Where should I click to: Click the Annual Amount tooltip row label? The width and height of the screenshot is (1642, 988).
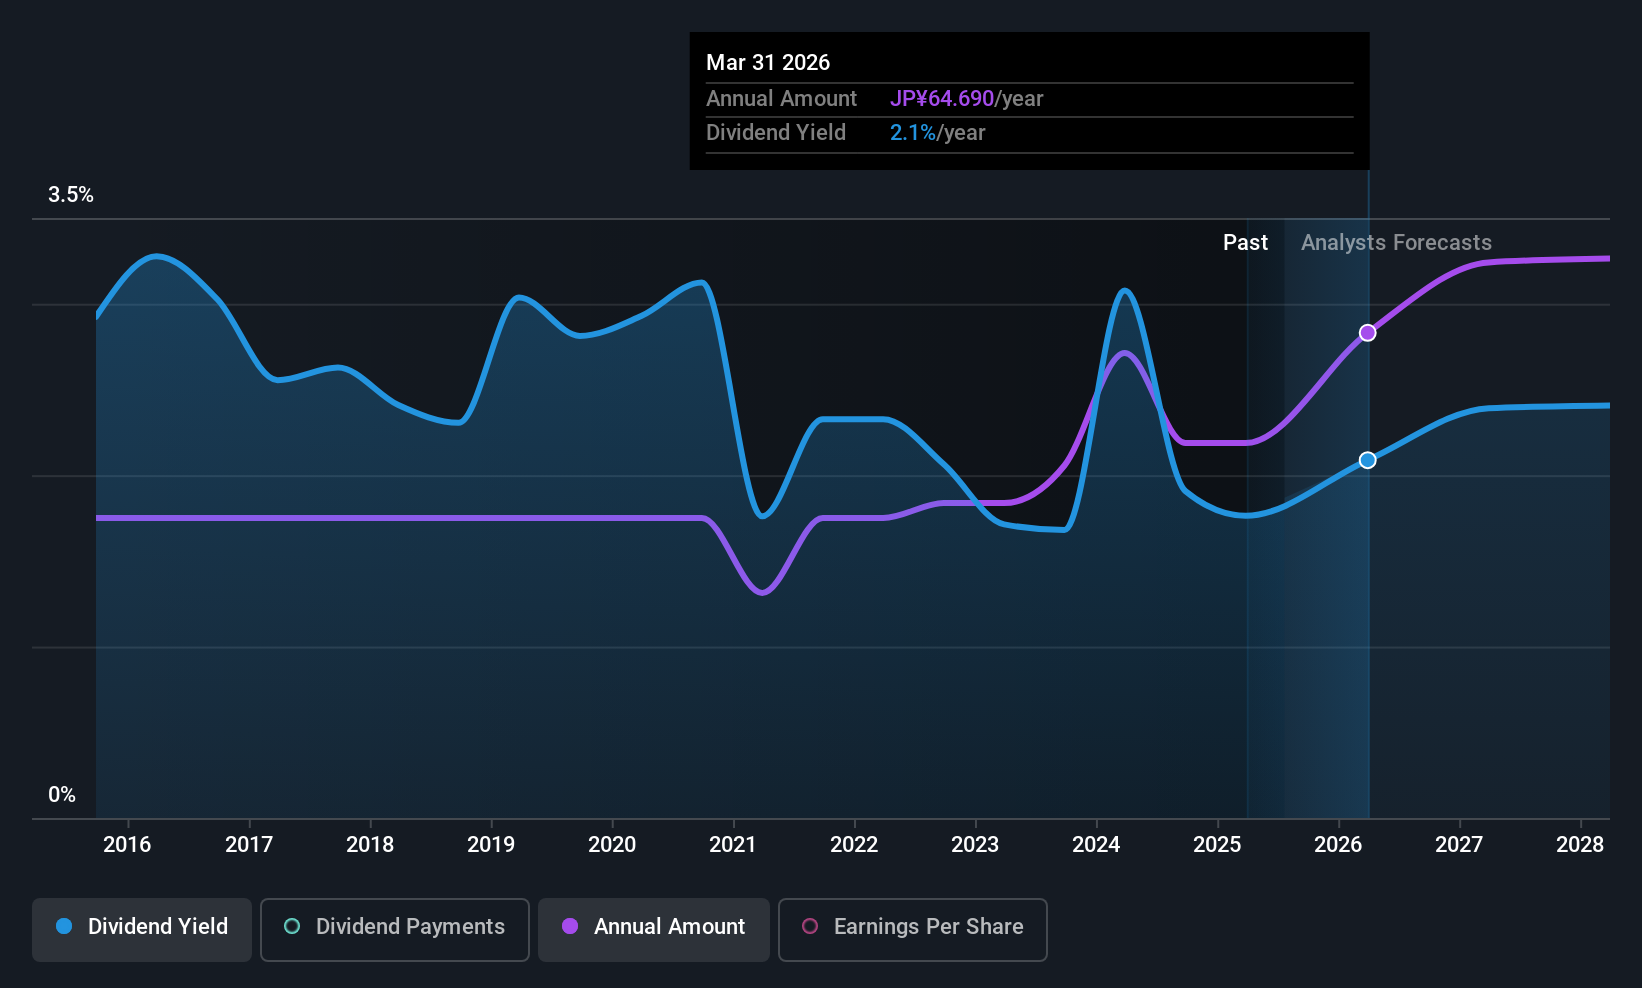[781, 99]
